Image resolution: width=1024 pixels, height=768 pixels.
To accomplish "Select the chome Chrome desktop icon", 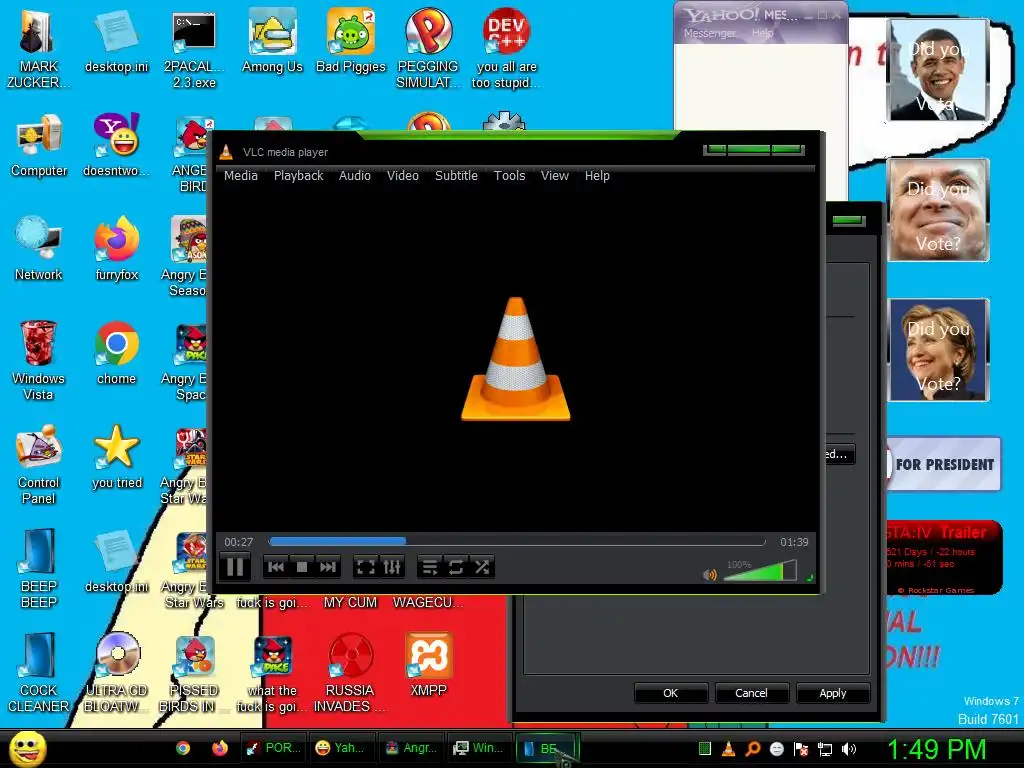I will 116,353.
